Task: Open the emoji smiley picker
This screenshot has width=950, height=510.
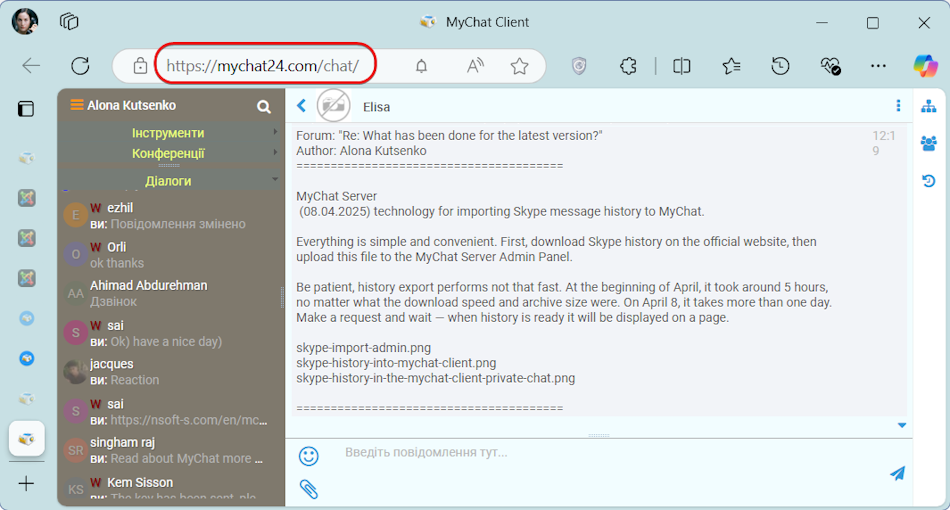Action: point(308,455)
